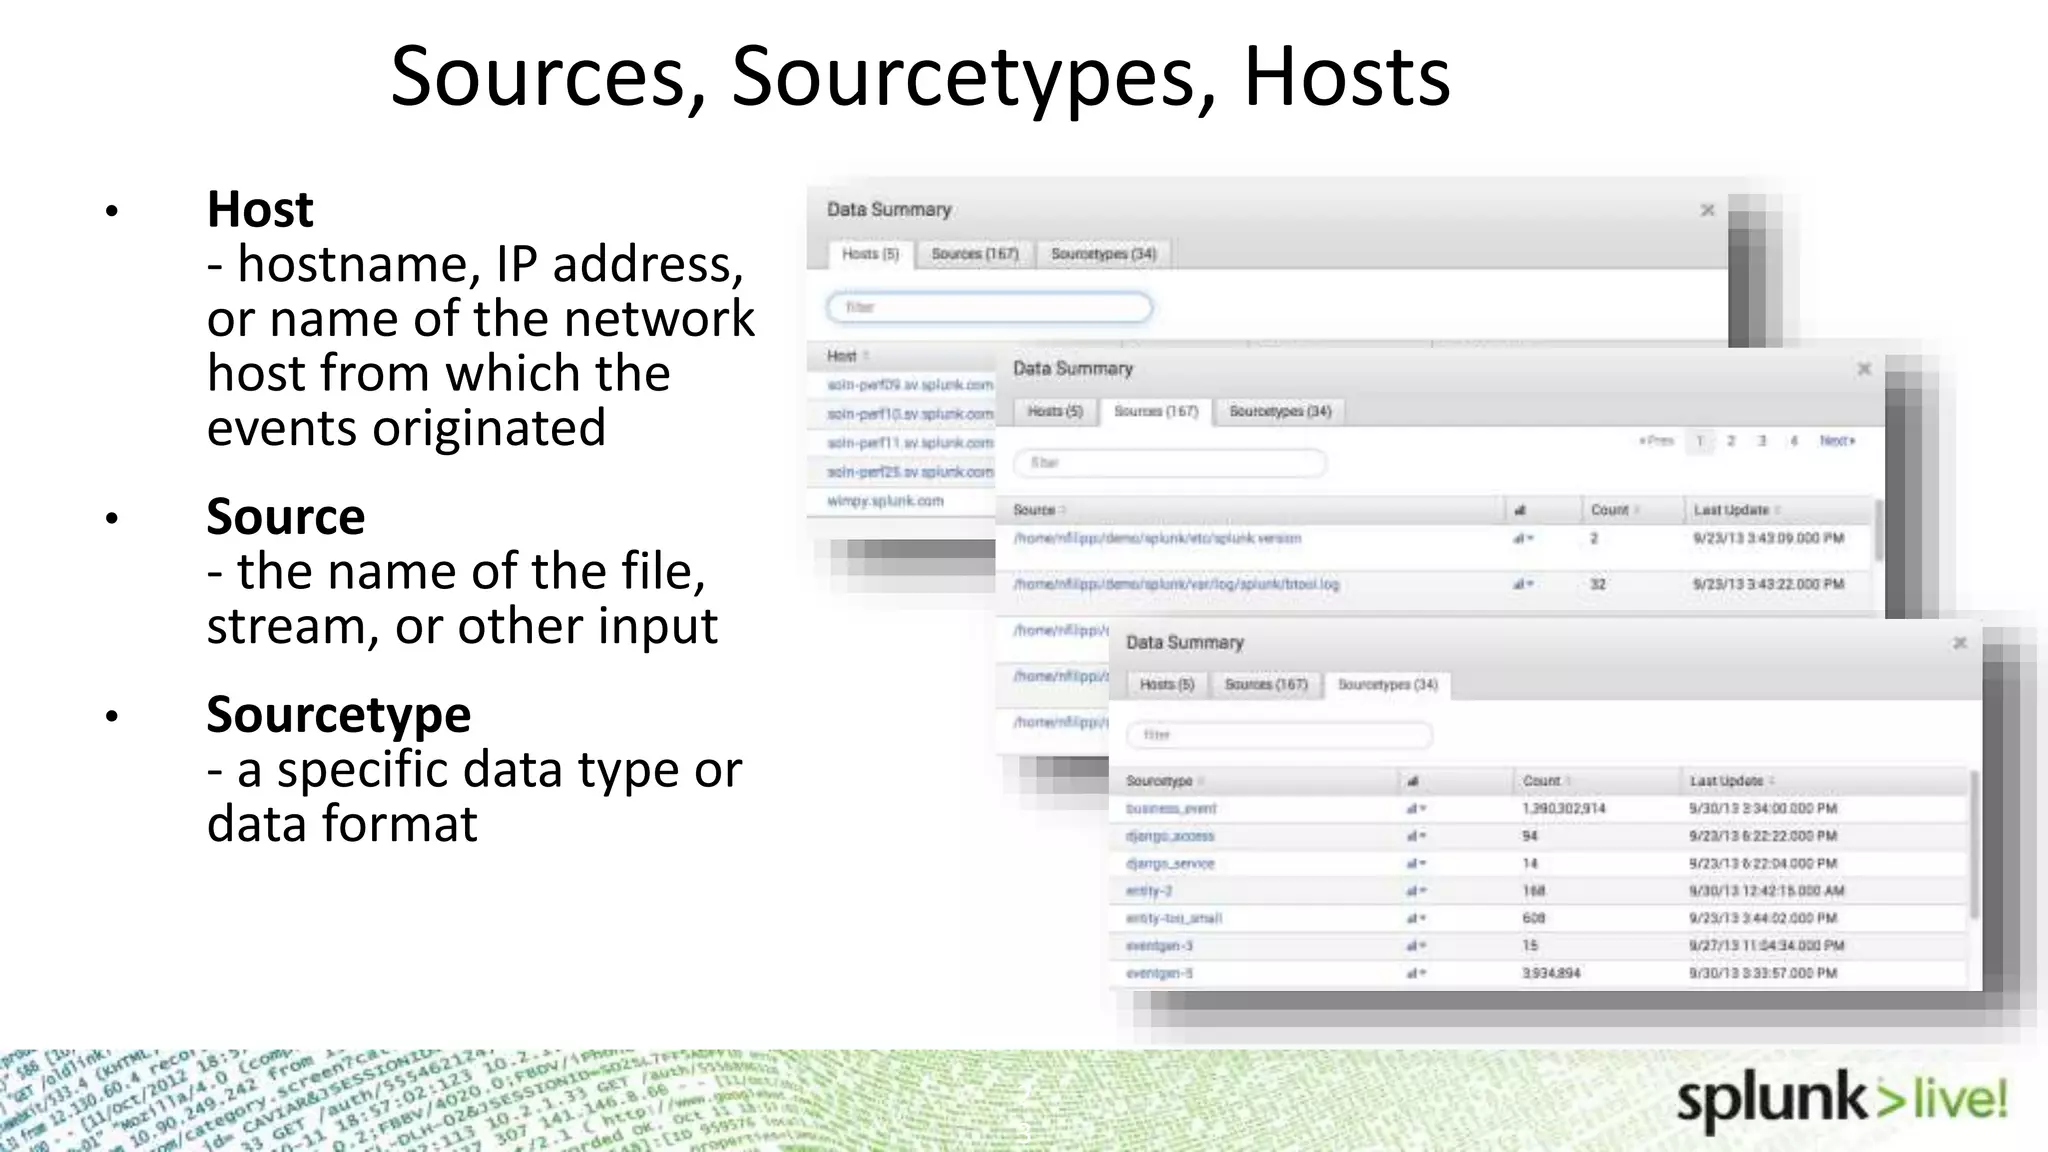The image size is (2048, 1152).
Task: Click the Sources dialog vertical scrollbar
Action: pos(1879,530)
